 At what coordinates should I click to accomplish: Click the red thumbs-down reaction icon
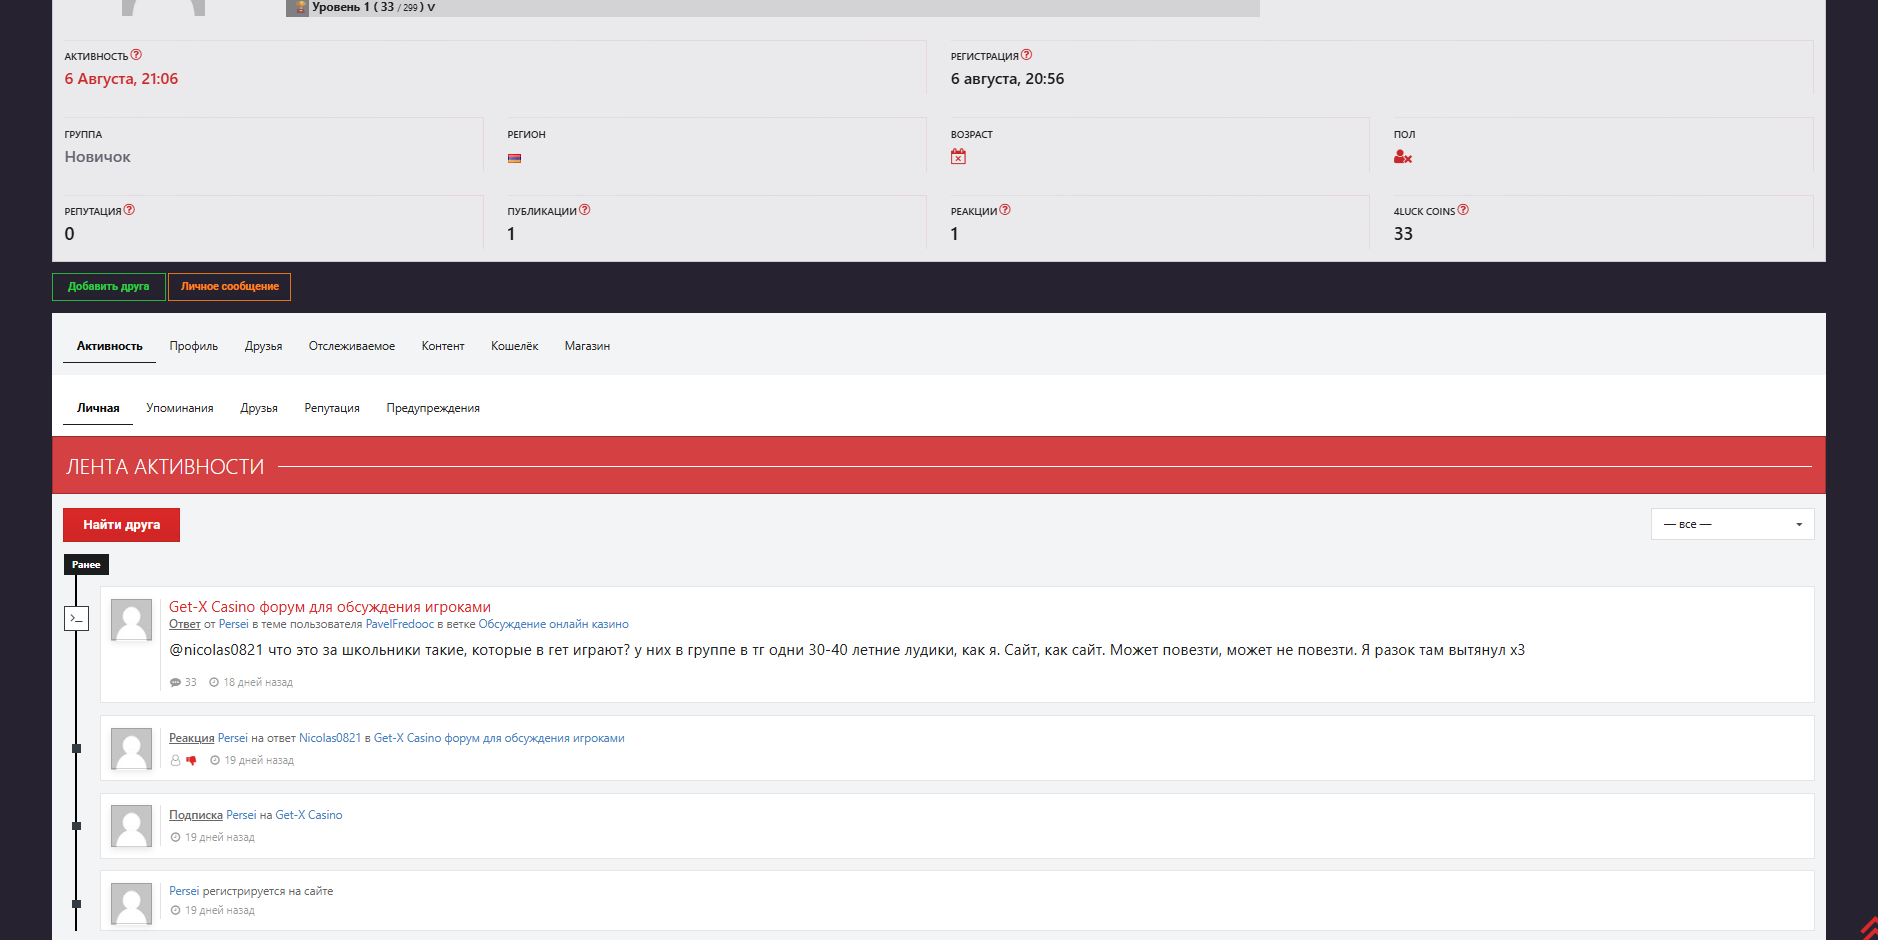(191, 760)
